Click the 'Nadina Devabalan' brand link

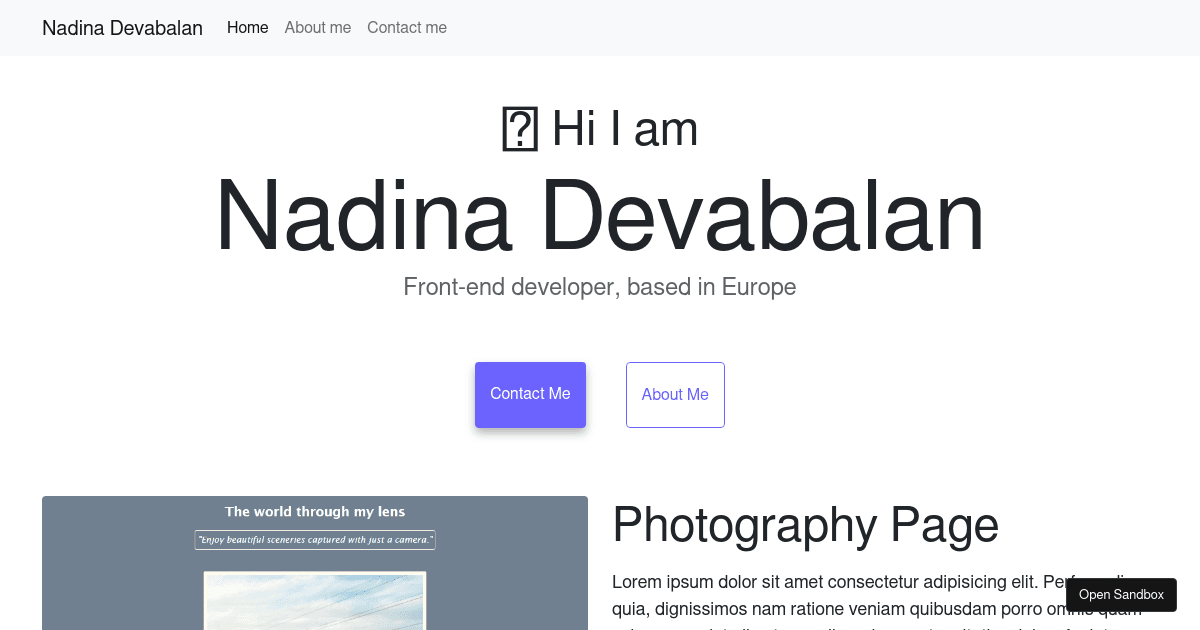[x=122, y=28]
